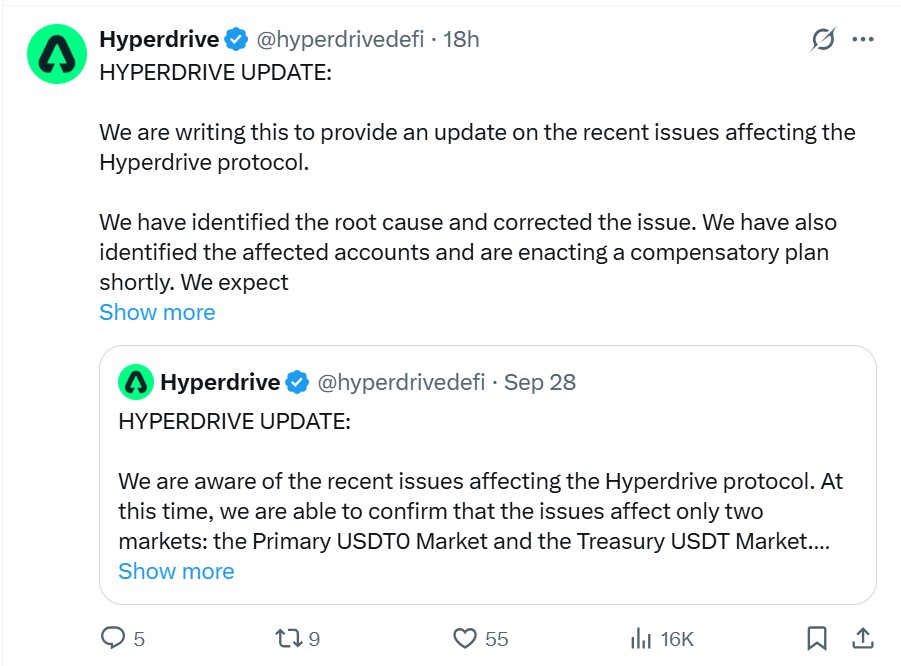
Task: Bookmark this Hyperdrive post
Action: pyautogui.click(x=817, y=638)
